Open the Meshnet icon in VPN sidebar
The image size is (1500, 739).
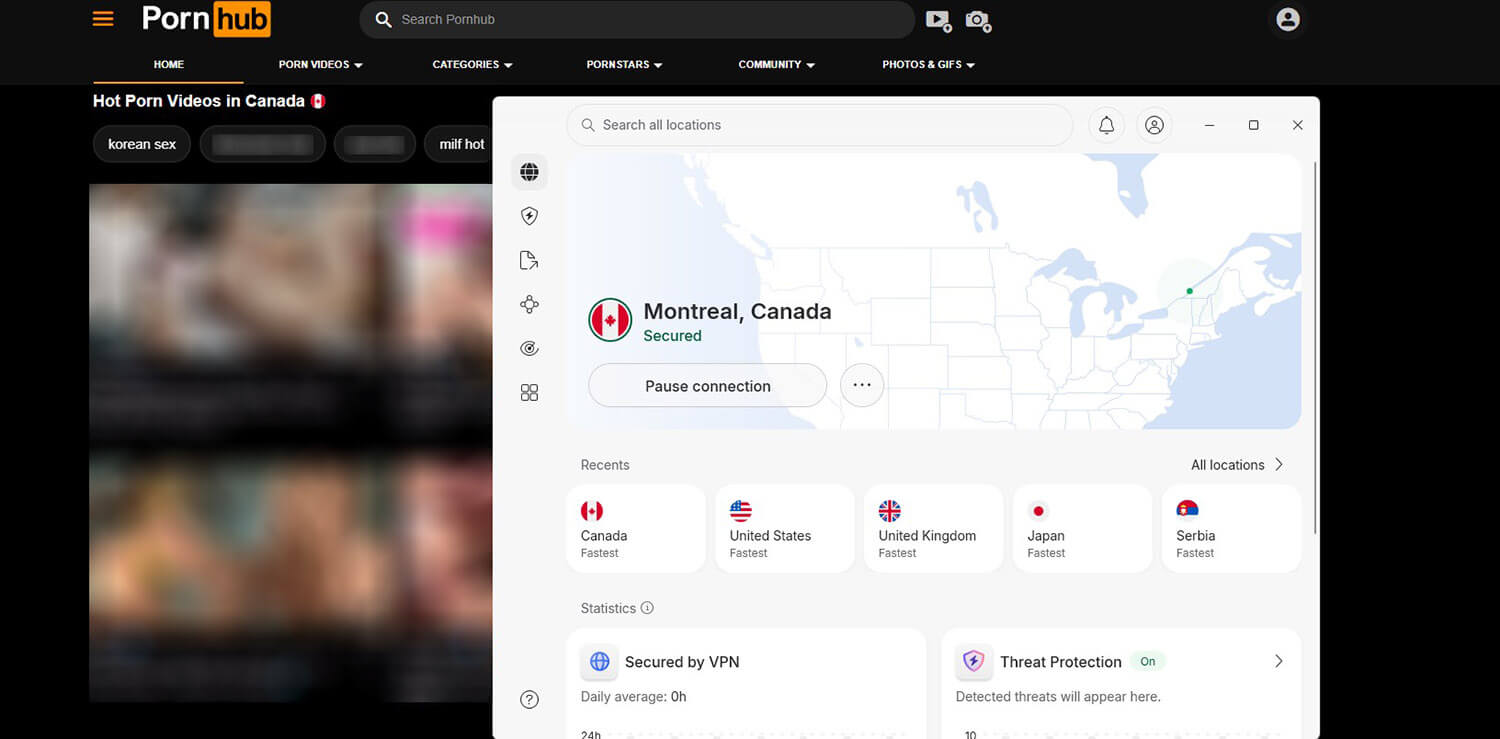(530, 304)
